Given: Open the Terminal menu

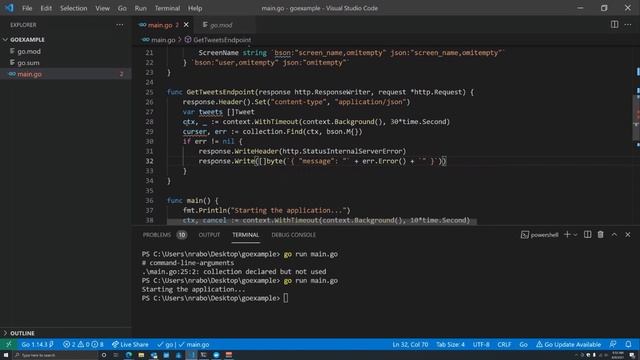Looking at the screenshot, I should (167, 8).
